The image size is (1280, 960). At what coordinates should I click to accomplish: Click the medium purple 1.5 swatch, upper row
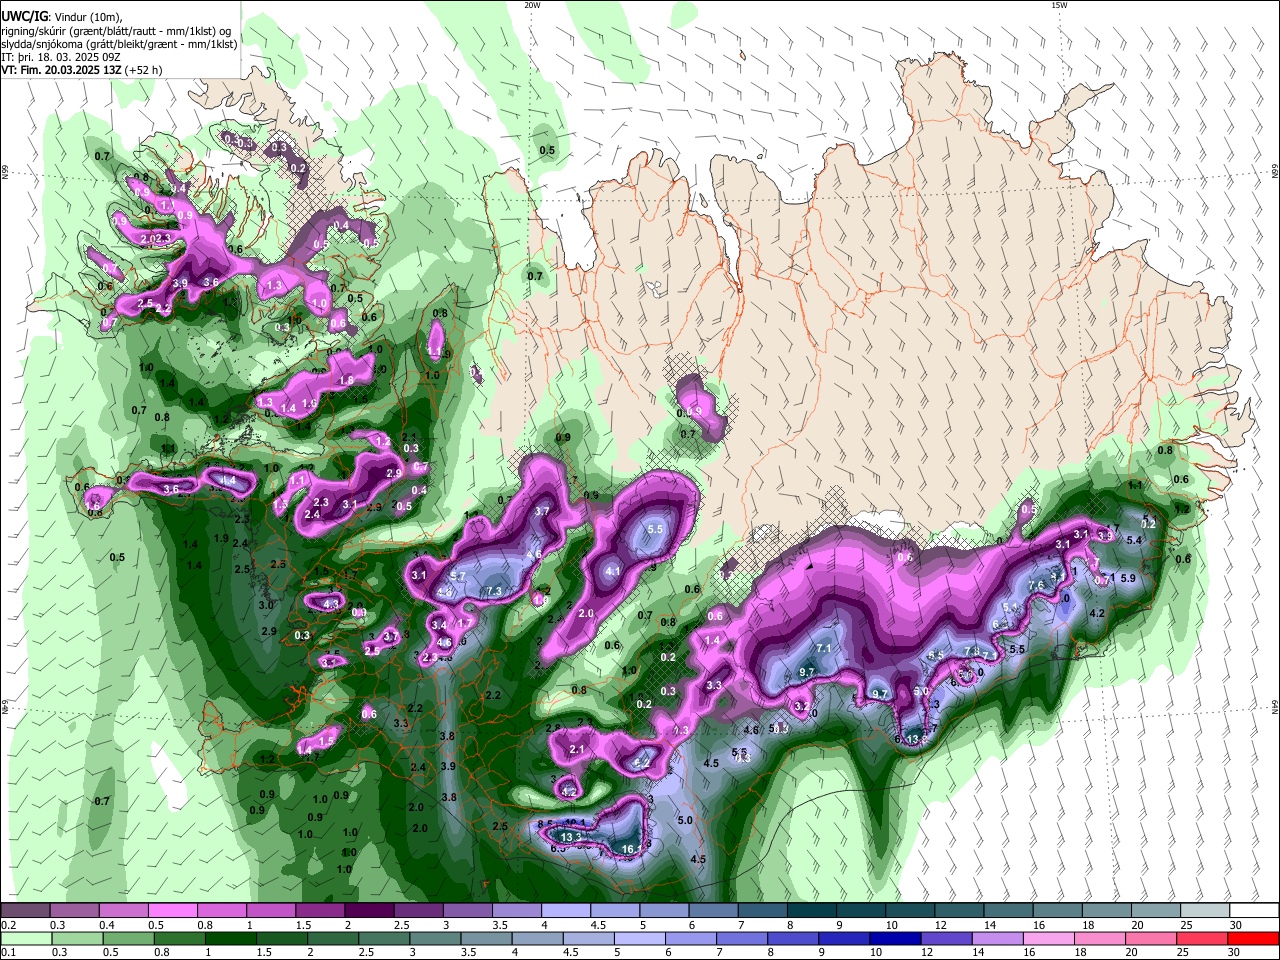(x=319, y=910)
